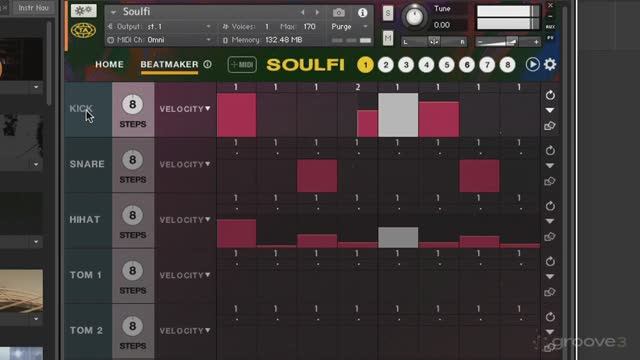Open the MIDI Ch Omni dropdown

point(160,40)
